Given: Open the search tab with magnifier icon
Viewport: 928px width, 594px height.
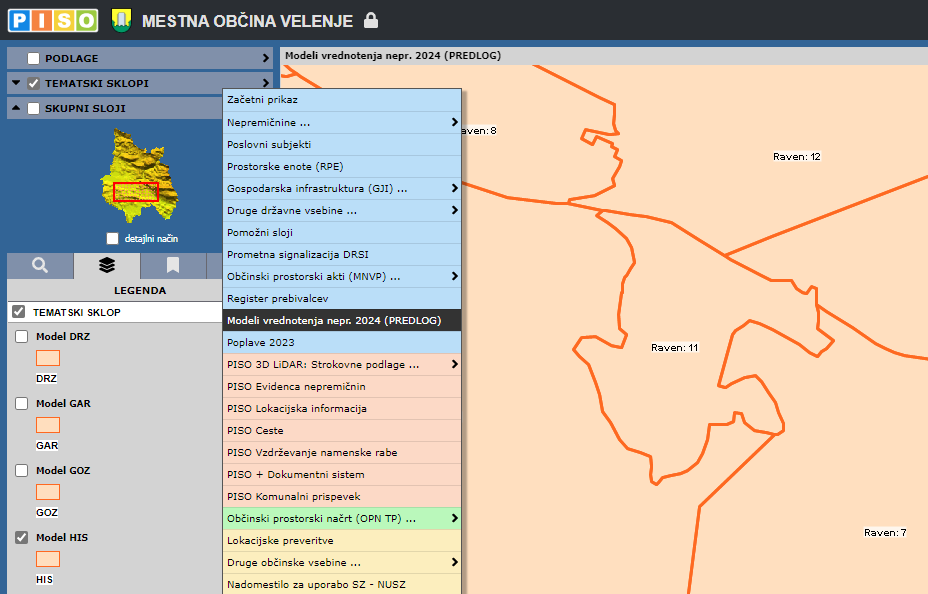Looking at the screenshot, I should coord(40,265).
